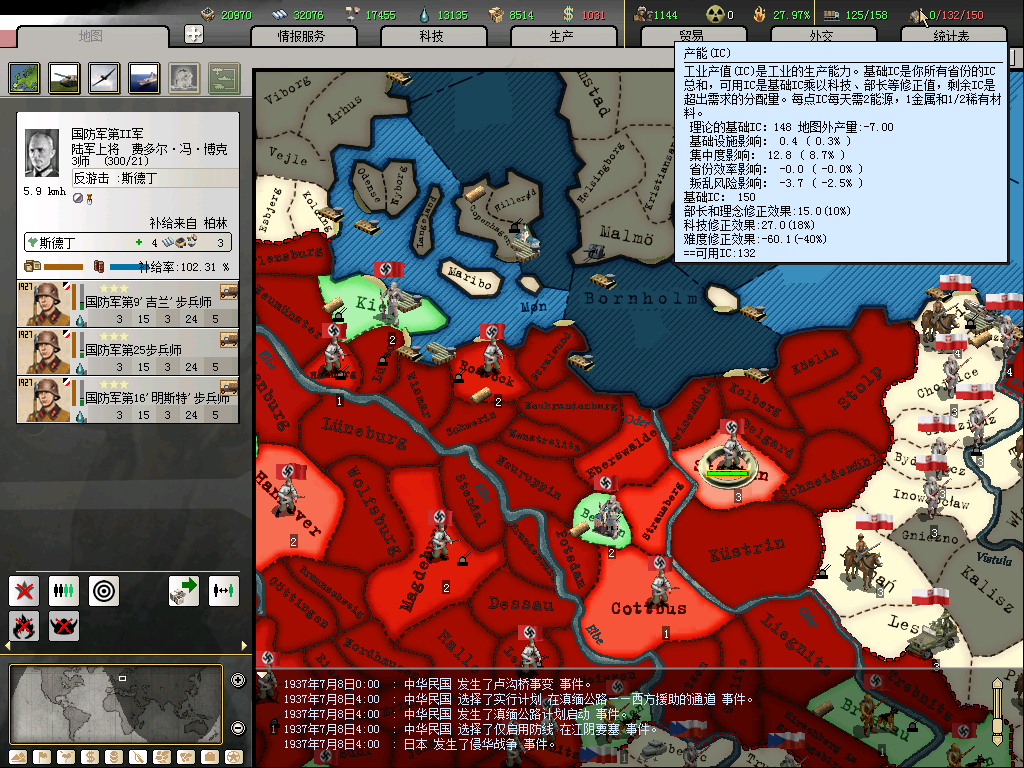Select the air units plane view icon
Screen dimensions: 1024x768
click(104, 78)
